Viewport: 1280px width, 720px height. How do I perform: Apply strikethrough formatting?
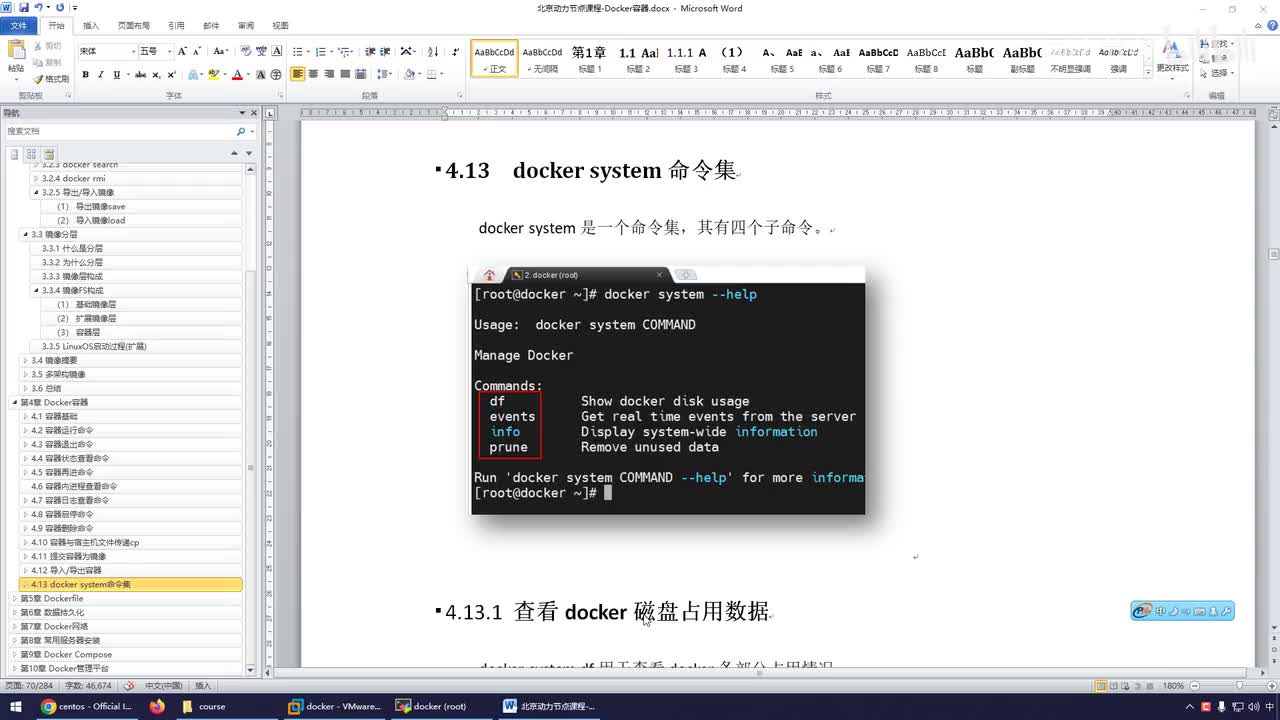tap(140, 75)
